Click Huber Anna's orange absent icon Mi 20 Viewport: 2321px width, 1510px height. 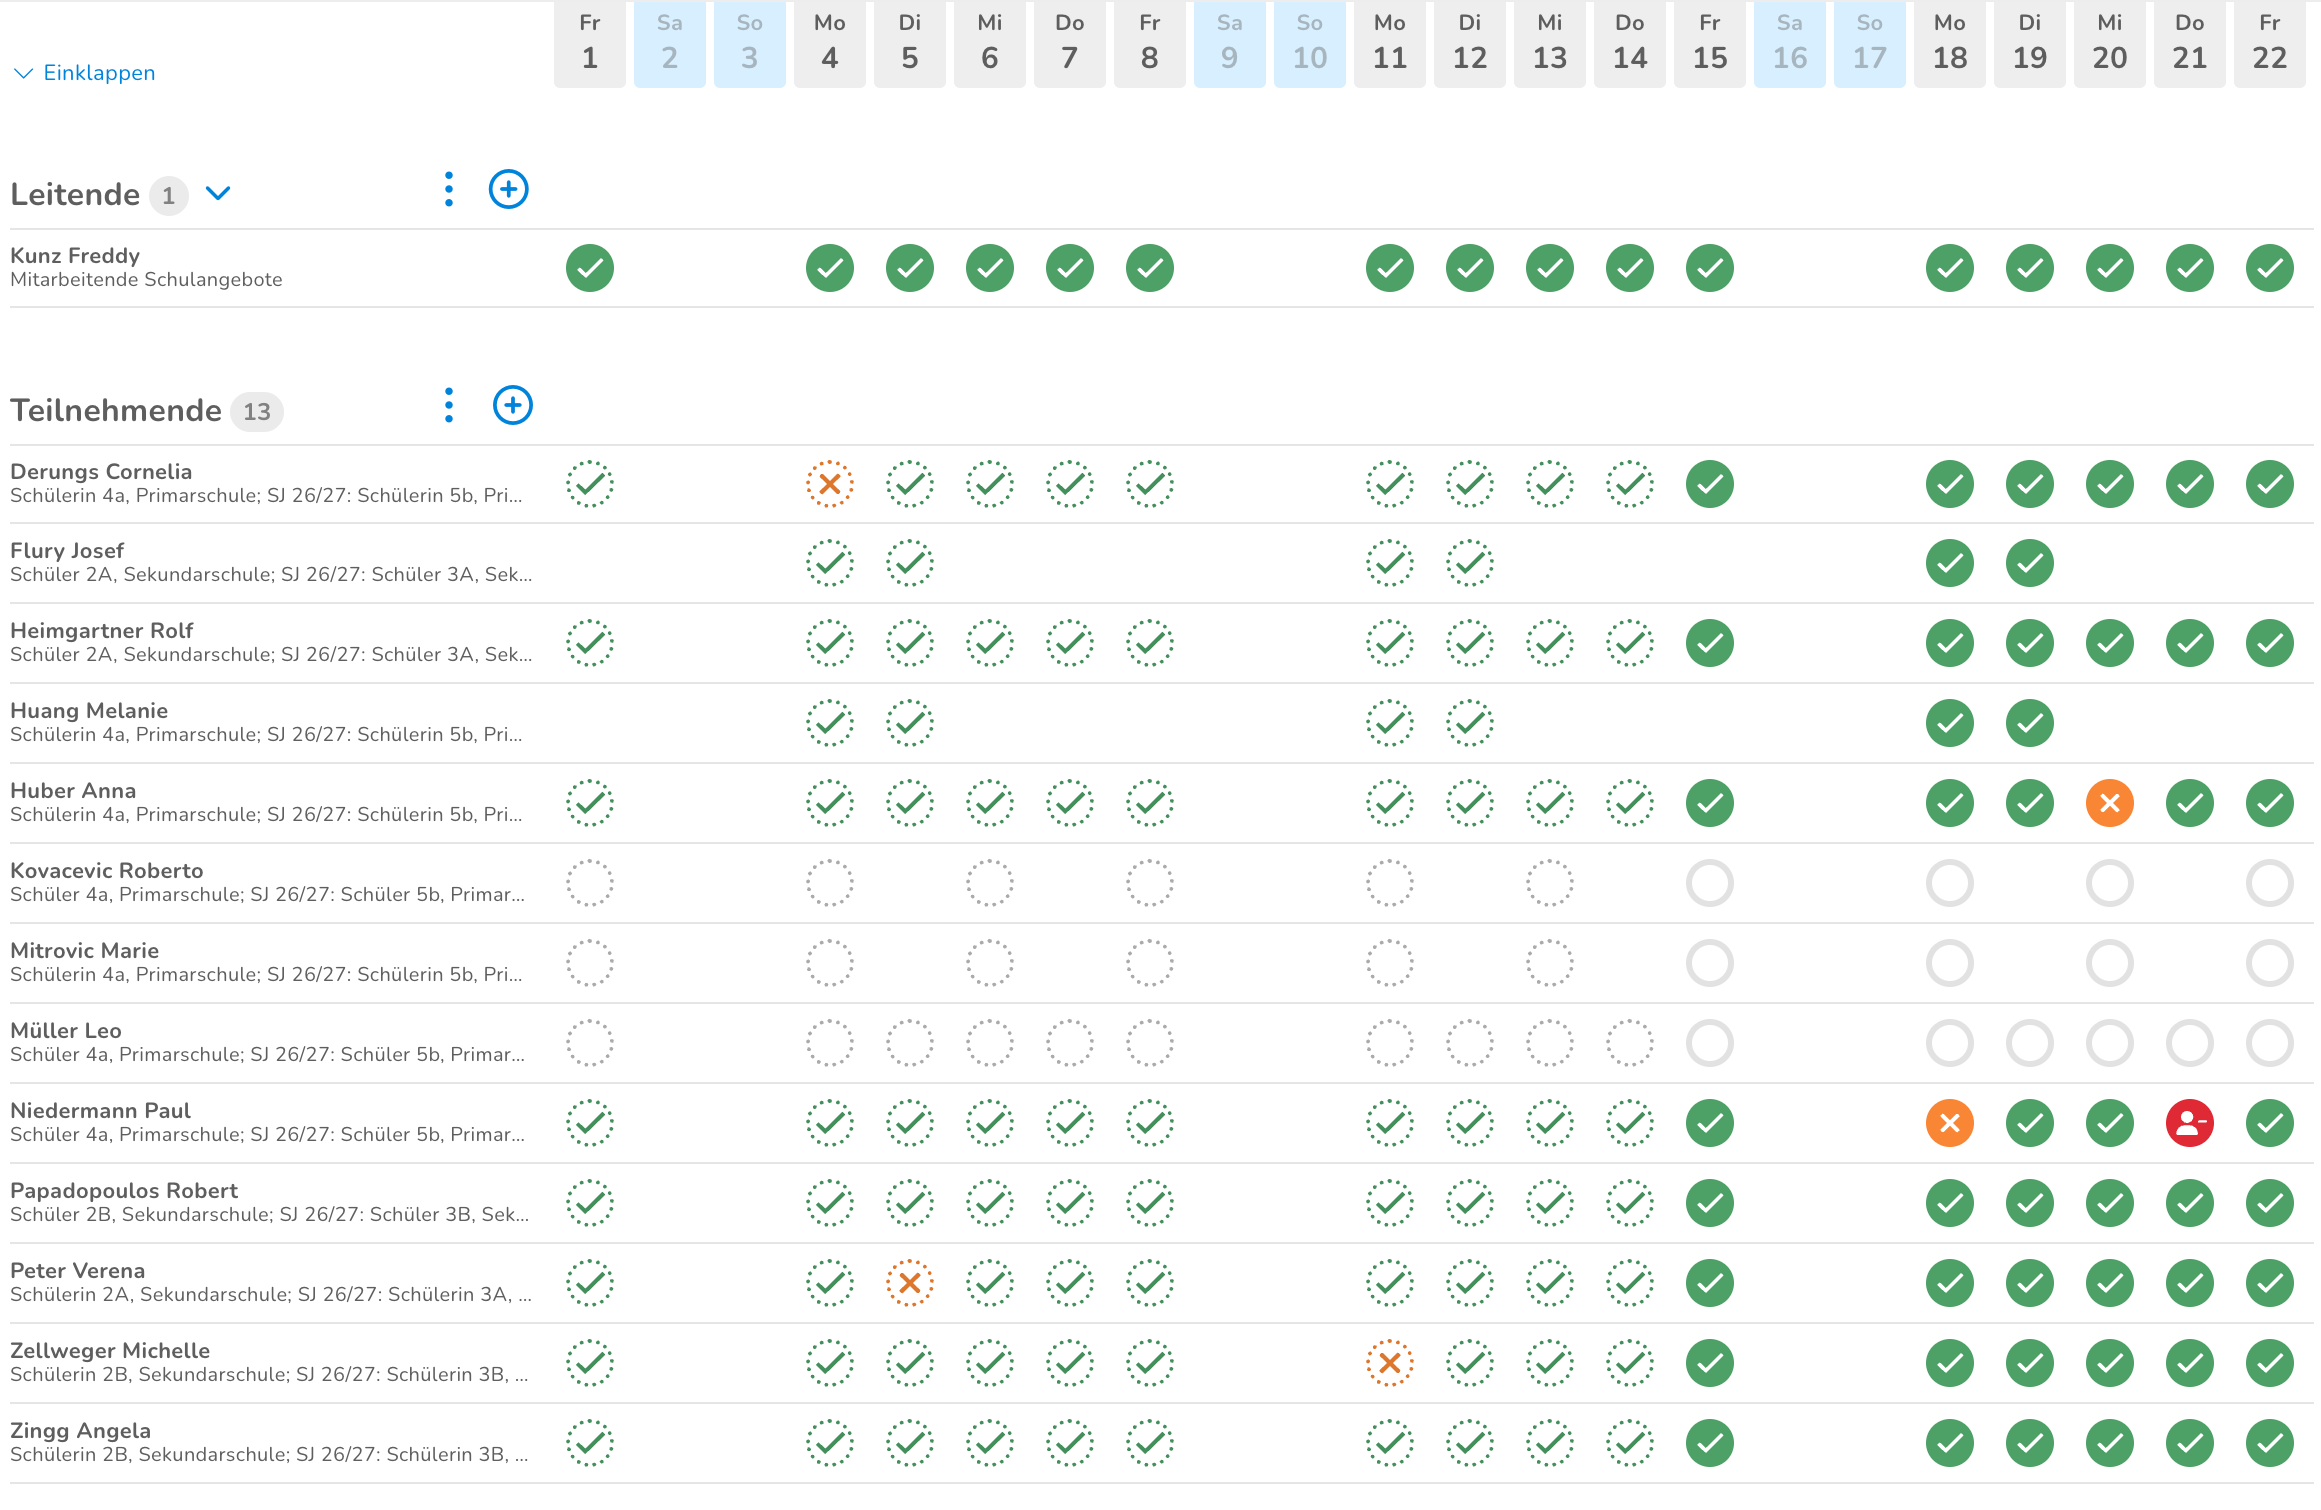(x=2110, y=803)
